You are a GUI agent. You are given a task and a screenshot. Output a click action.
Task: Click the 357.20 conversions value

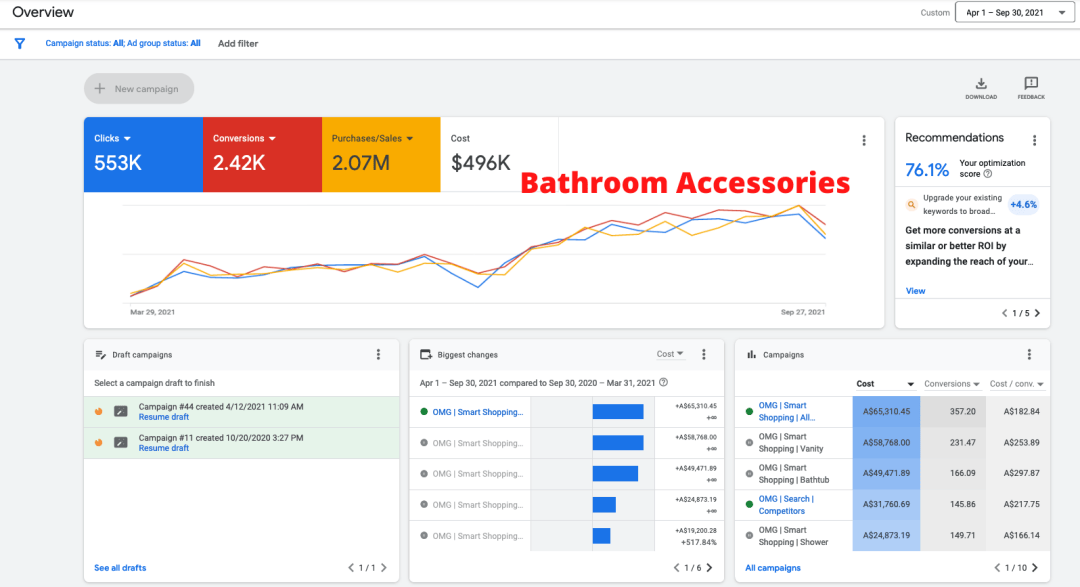click(x=962, y=411)
